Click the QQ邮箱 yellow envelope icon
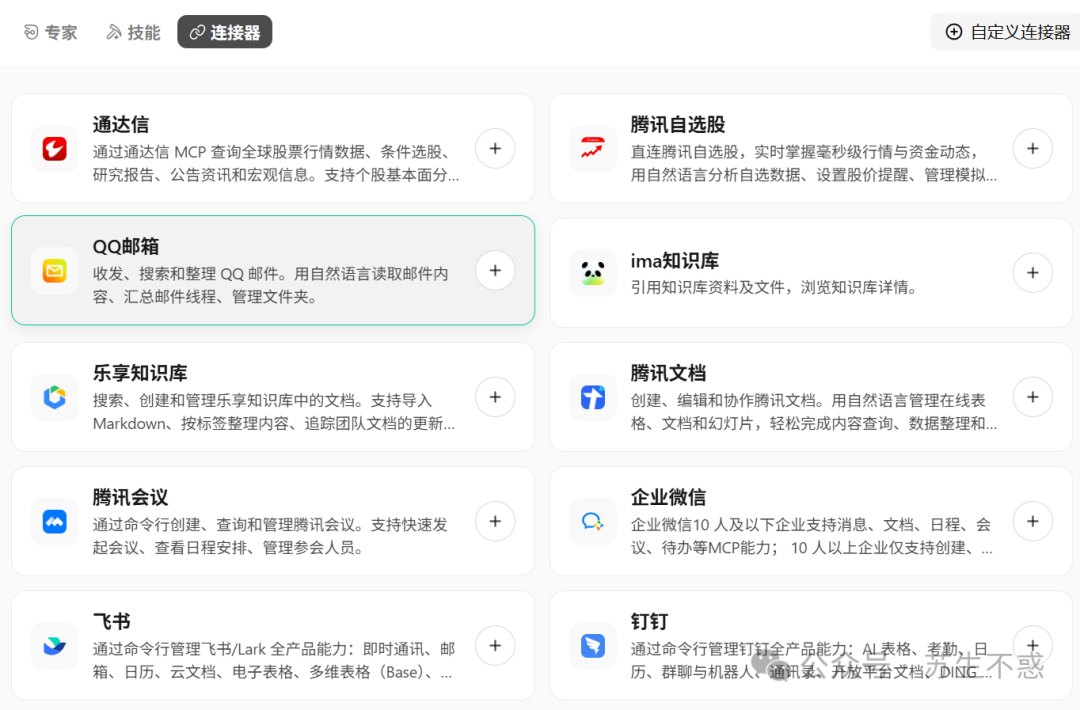Image resolution: width=1080 pixels, height=710 pixels. (x=54, y=271)
